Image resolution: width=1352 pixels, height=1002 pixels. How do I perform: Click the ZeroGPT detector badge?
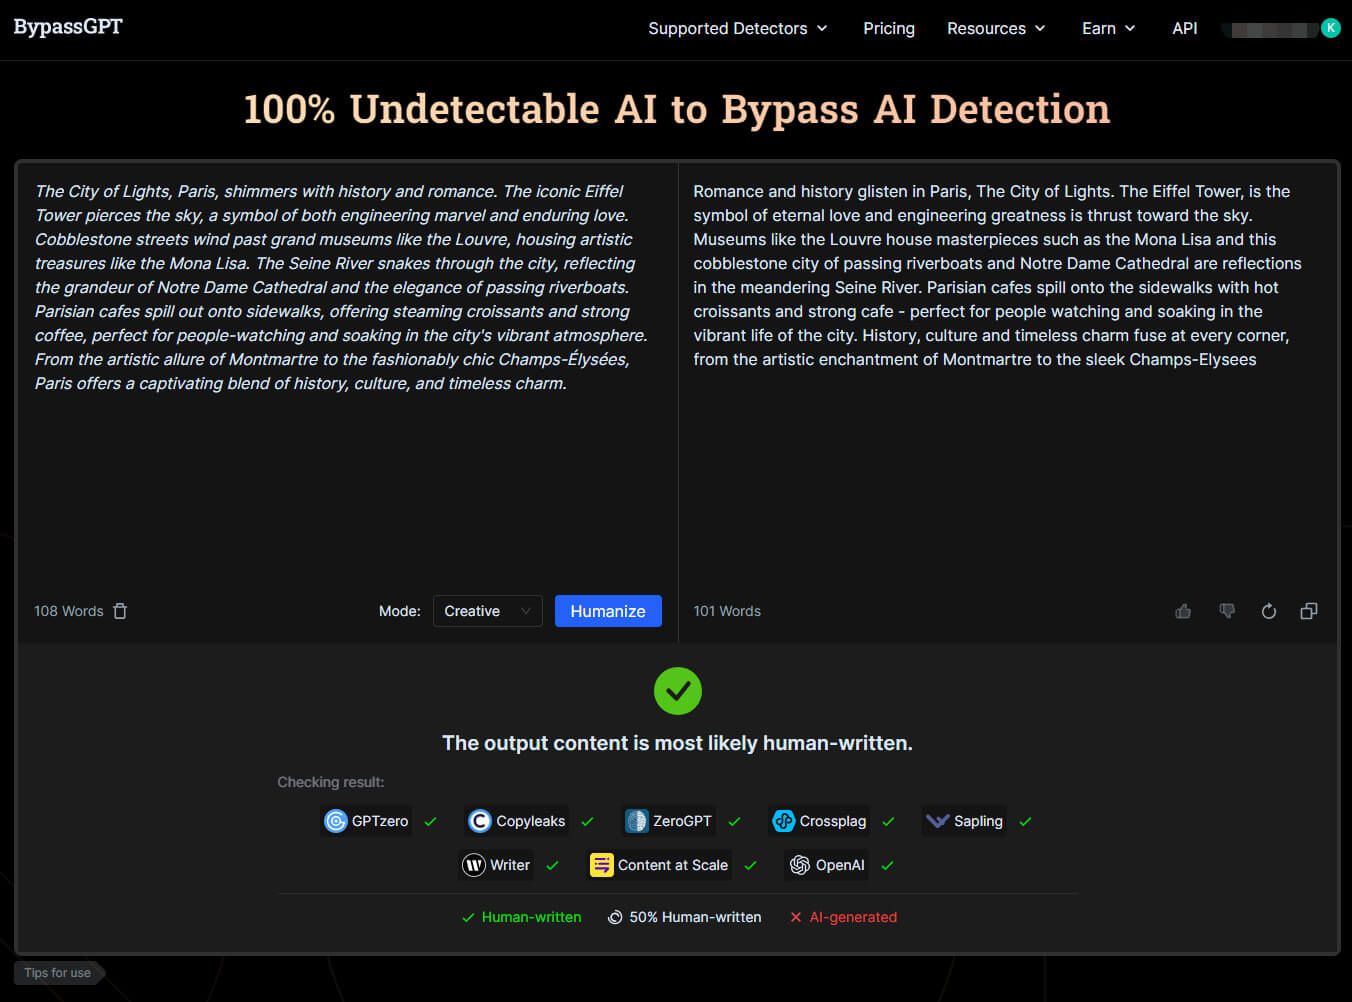point(668,821)
